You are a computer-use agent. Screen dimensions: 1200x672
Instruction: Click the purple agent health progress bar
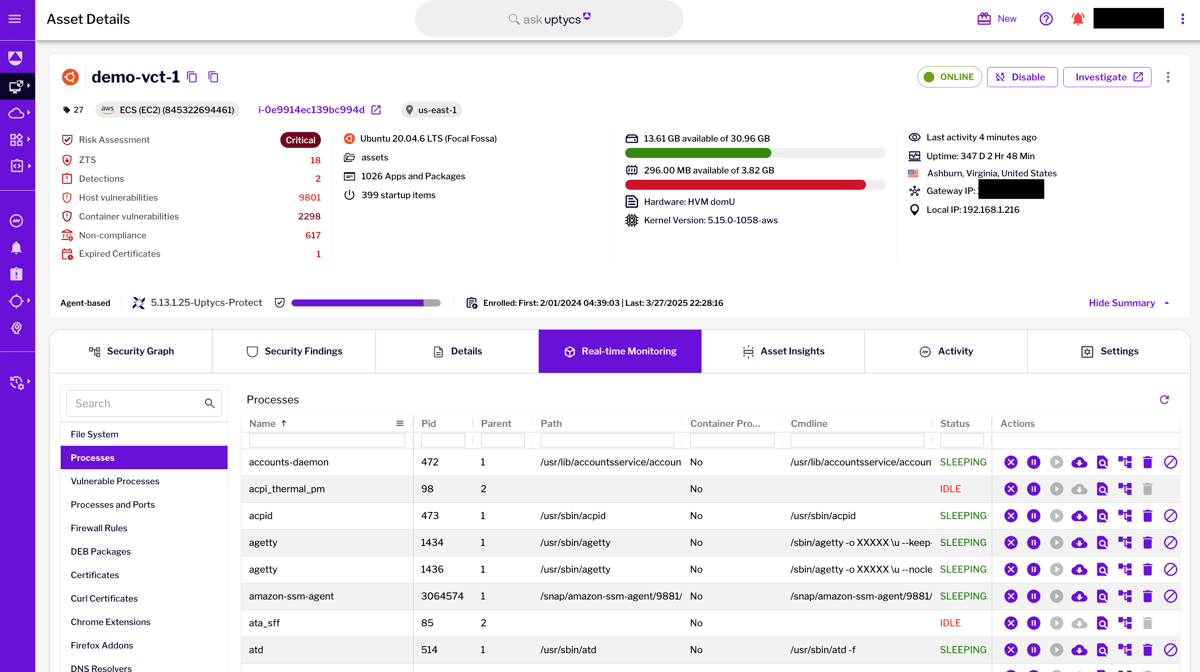pyautogui.click(x=366, y=303)
